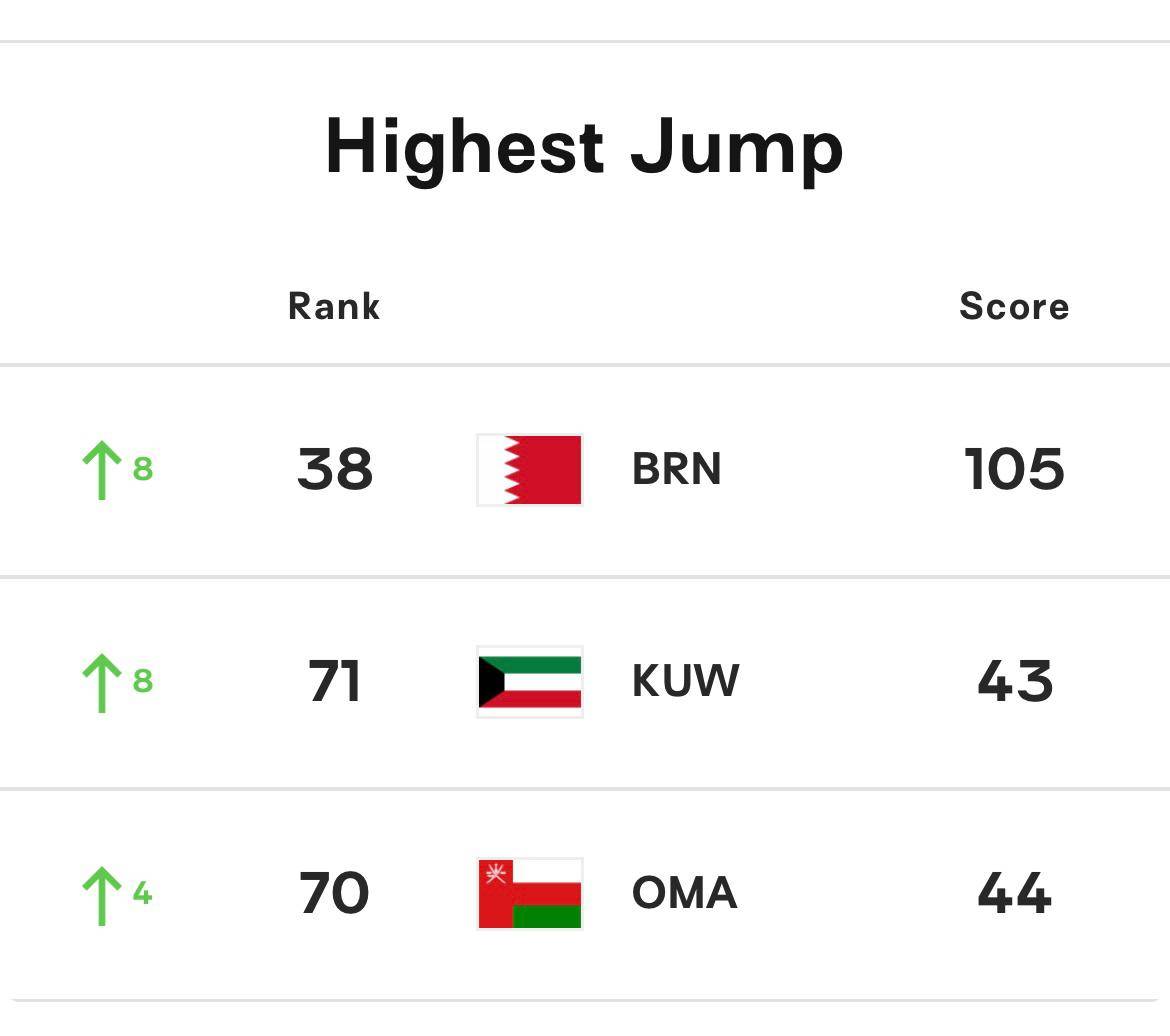Viewport: 1170px width, 1036px height.
Task: Click Oman's score of 44
Action: 1014,894
